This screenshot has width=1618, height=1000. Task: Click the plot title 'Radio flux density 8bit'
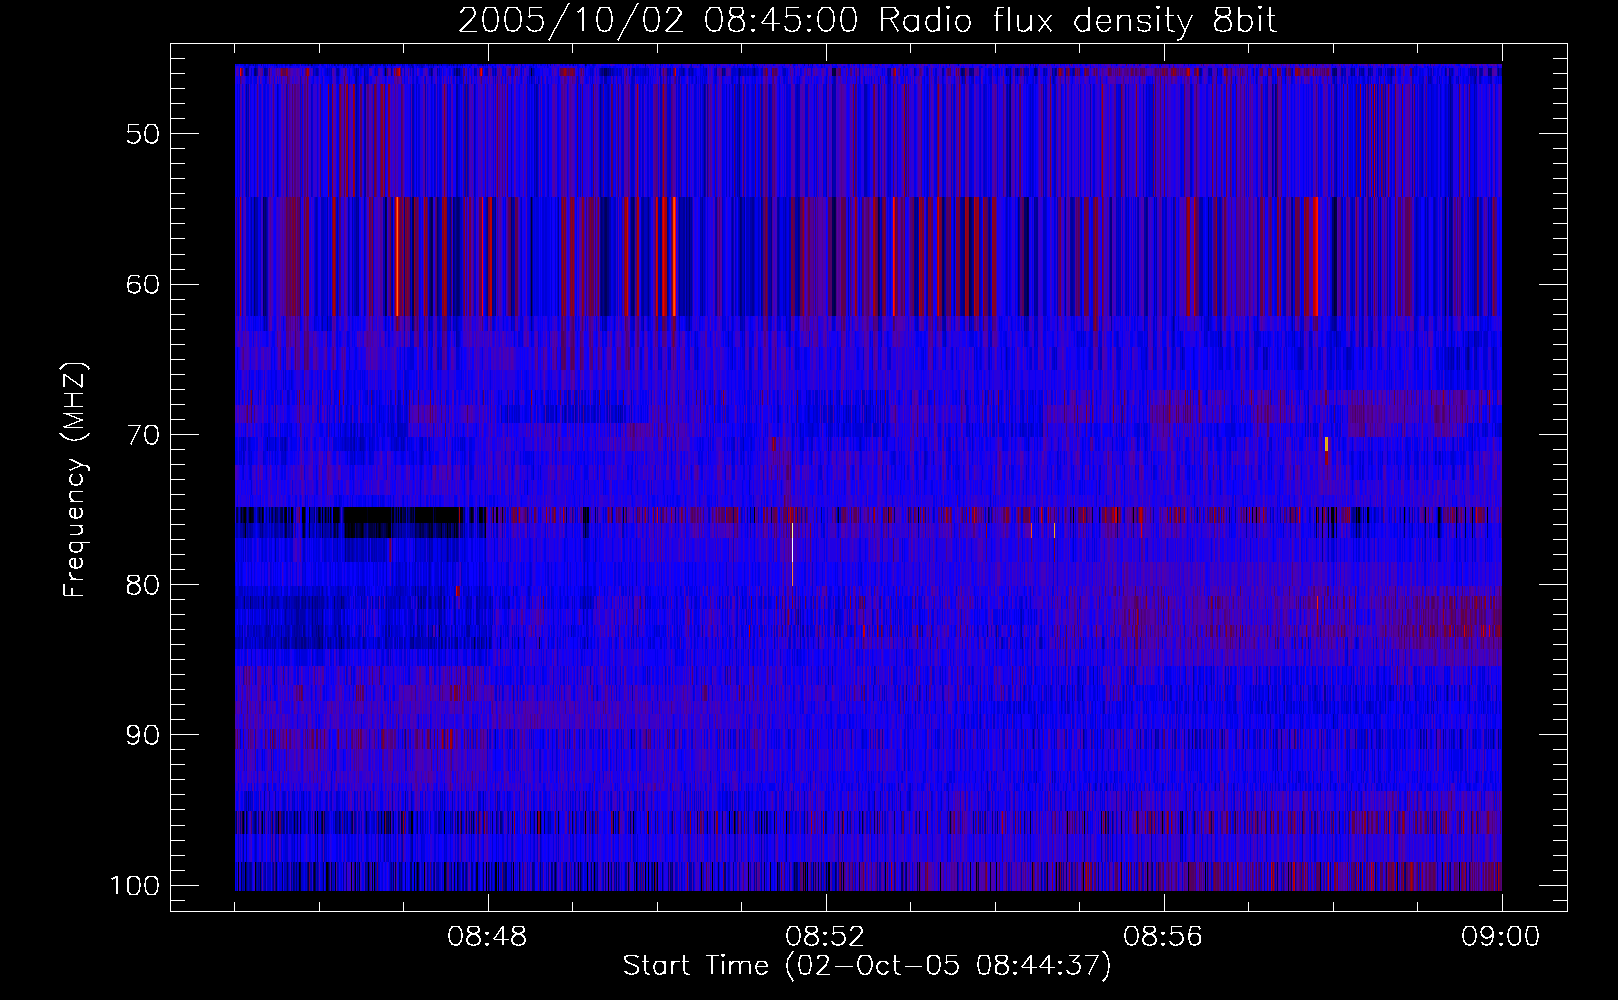click(1077, 20)
